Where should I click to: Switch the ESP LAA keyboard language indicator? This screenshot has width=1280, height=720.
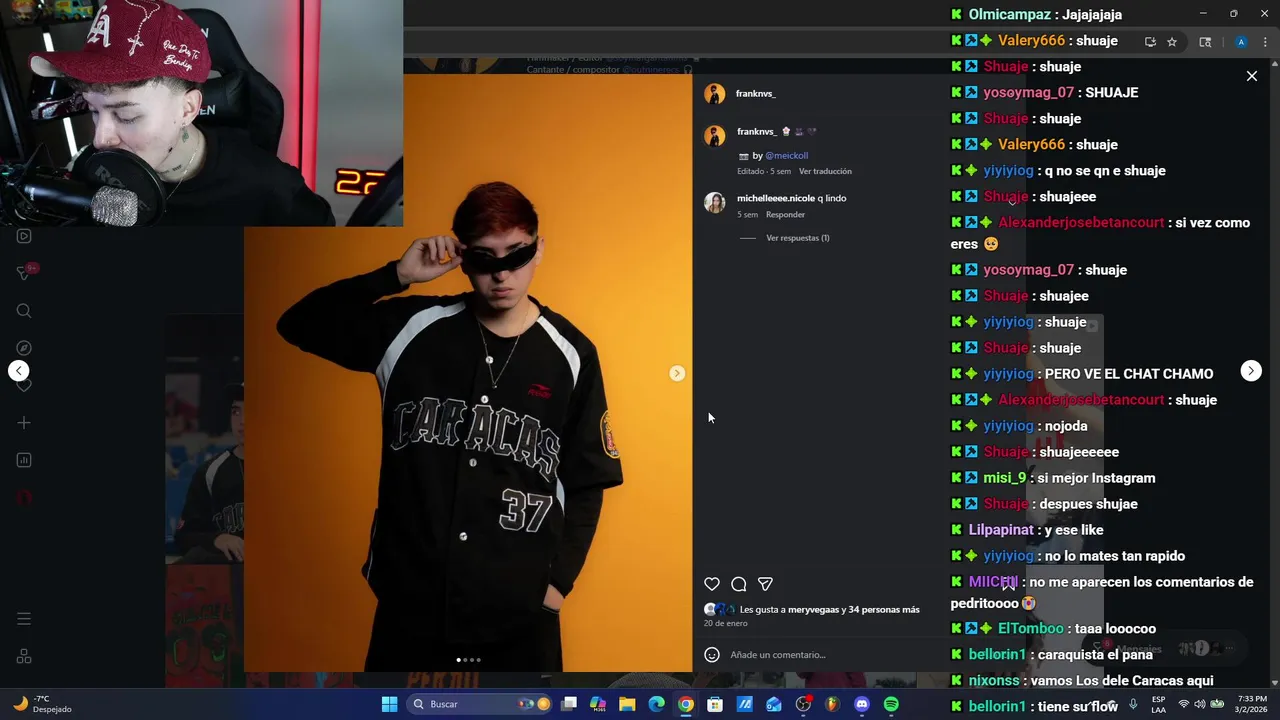pos(1158,704)
